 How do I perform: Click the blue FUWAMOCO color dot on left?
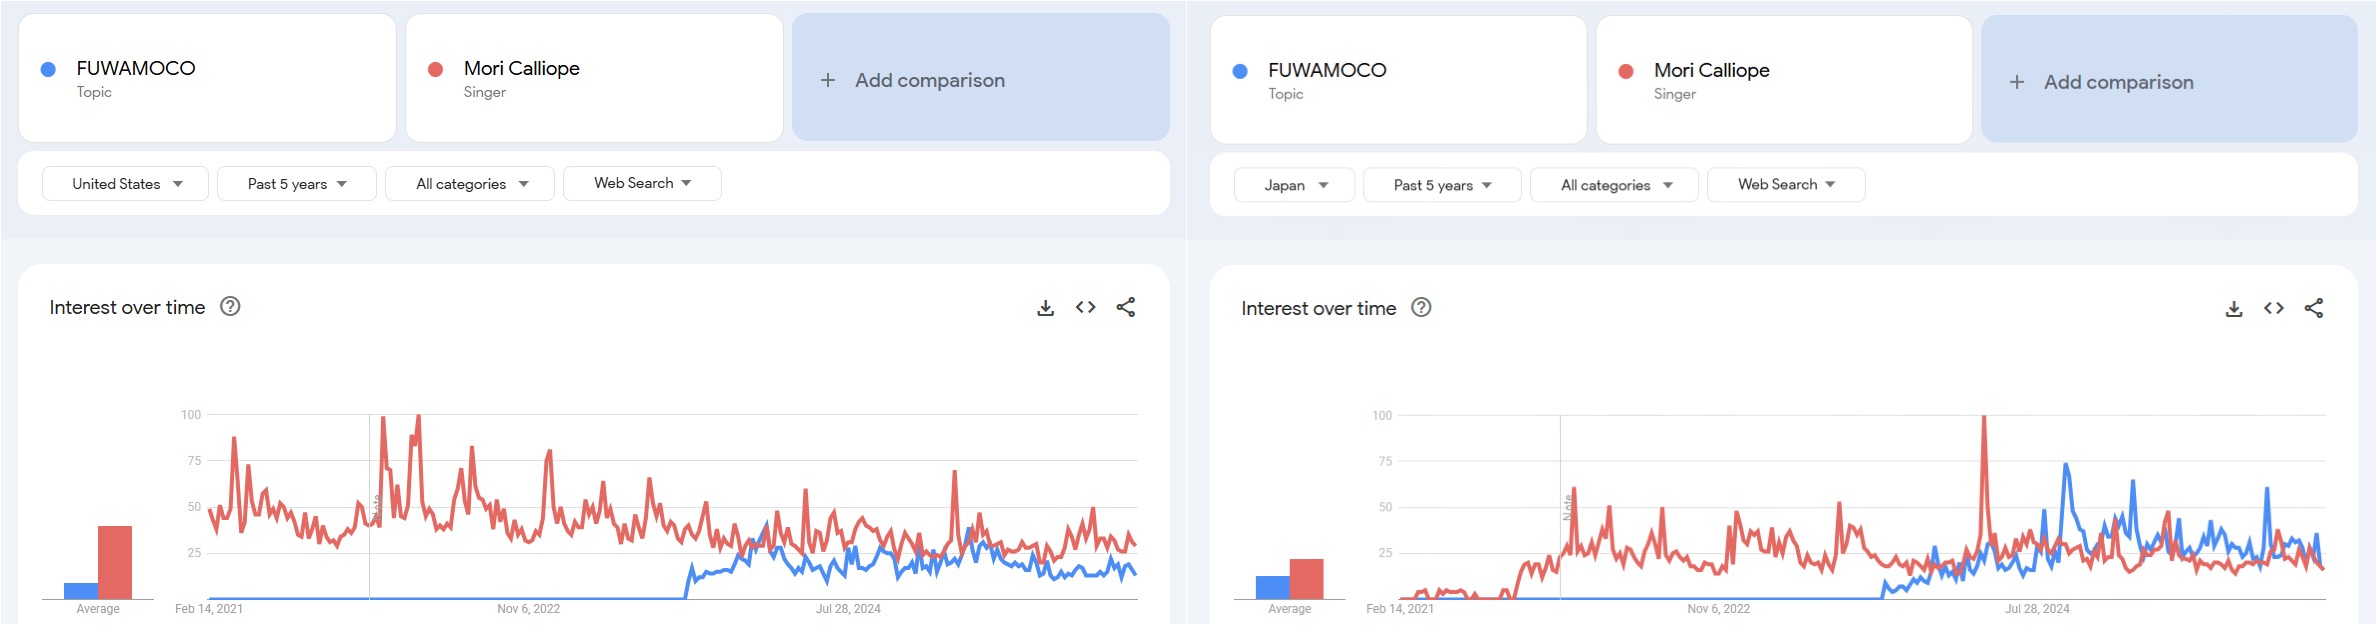(x=48, y=69)
